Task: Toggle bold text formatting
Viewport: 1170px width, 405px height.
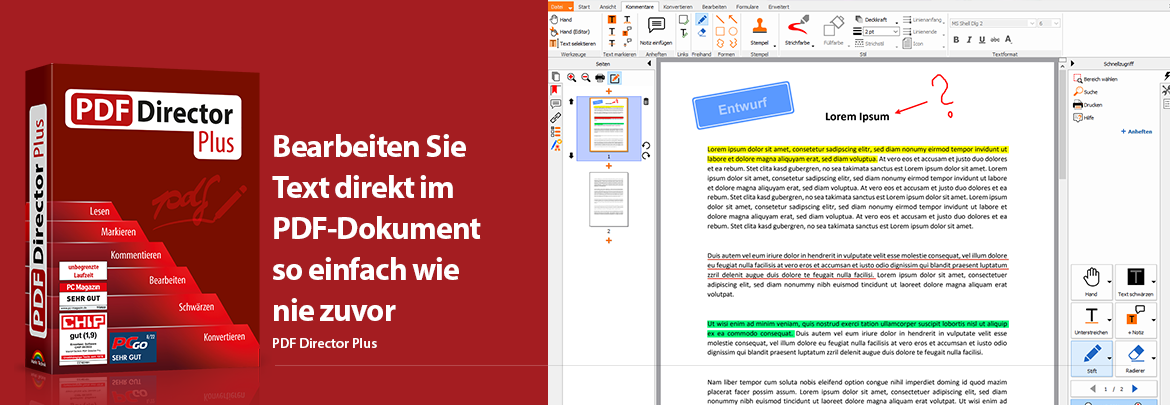Action: (x=956, y=40)
